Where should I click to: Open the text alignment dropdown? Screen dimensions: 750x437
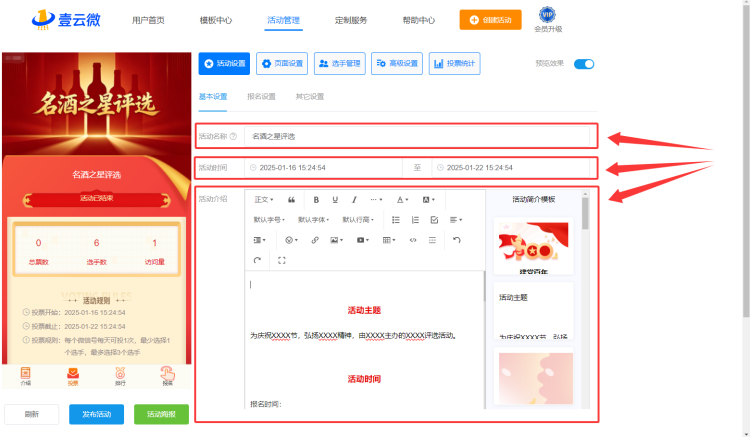click(456, 220)
